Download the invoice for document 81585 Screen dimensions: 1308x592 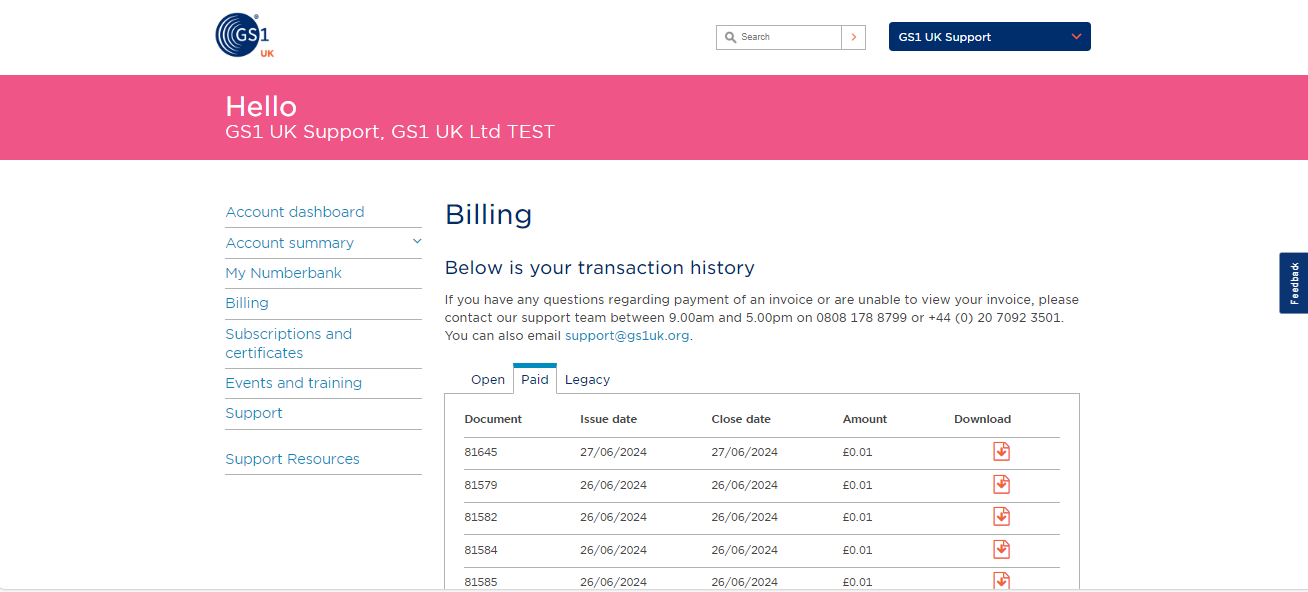point(1001,581)
